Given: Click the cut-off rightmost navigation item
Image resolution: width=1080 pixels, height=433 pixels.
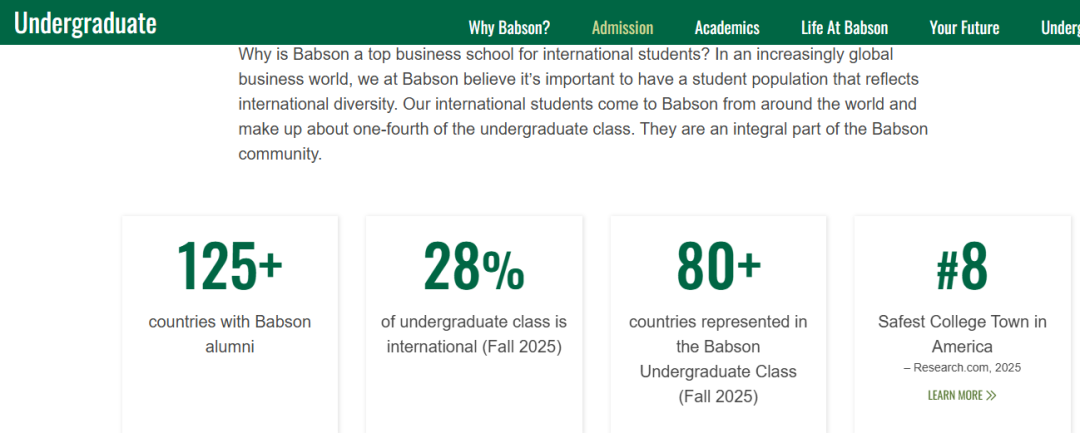Looking at the screenshot, I should point(1059,28).
